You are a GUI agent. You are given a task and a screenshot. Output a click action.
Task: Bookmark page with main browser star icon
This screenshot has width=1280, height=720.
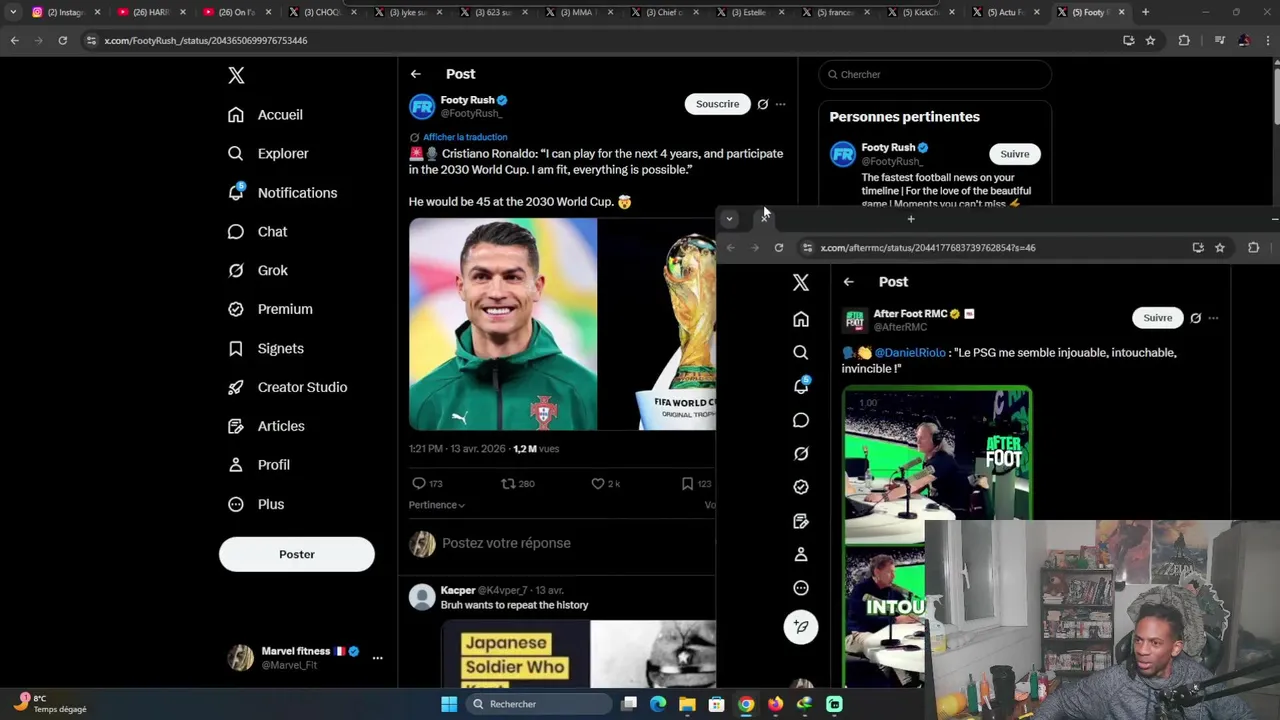tap(1151, 40)
